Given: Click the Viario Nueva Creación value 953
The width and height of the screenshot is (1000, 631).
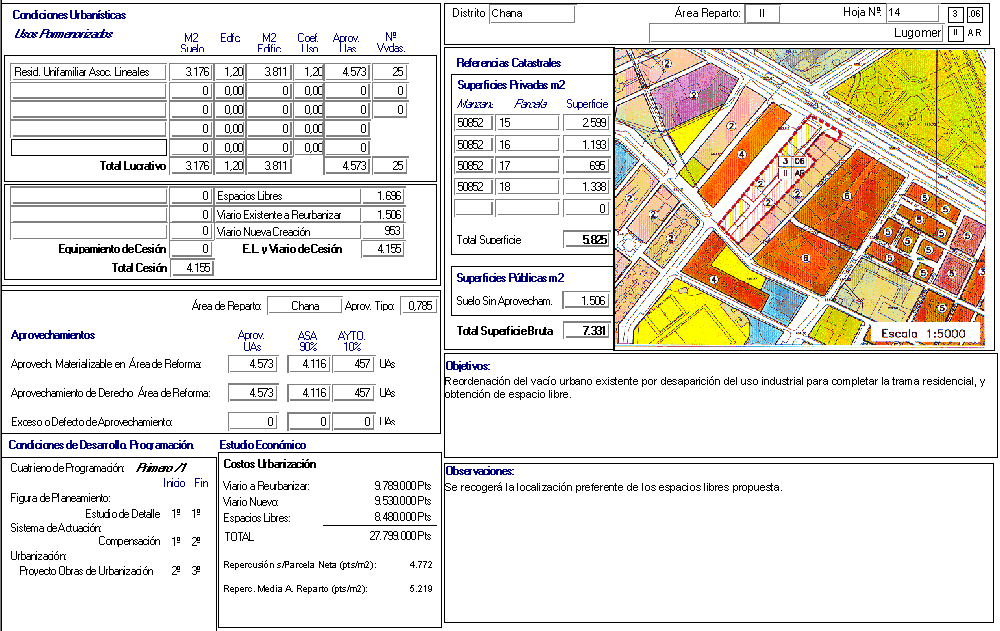Looking at the screenshot, I should (382, 232).
